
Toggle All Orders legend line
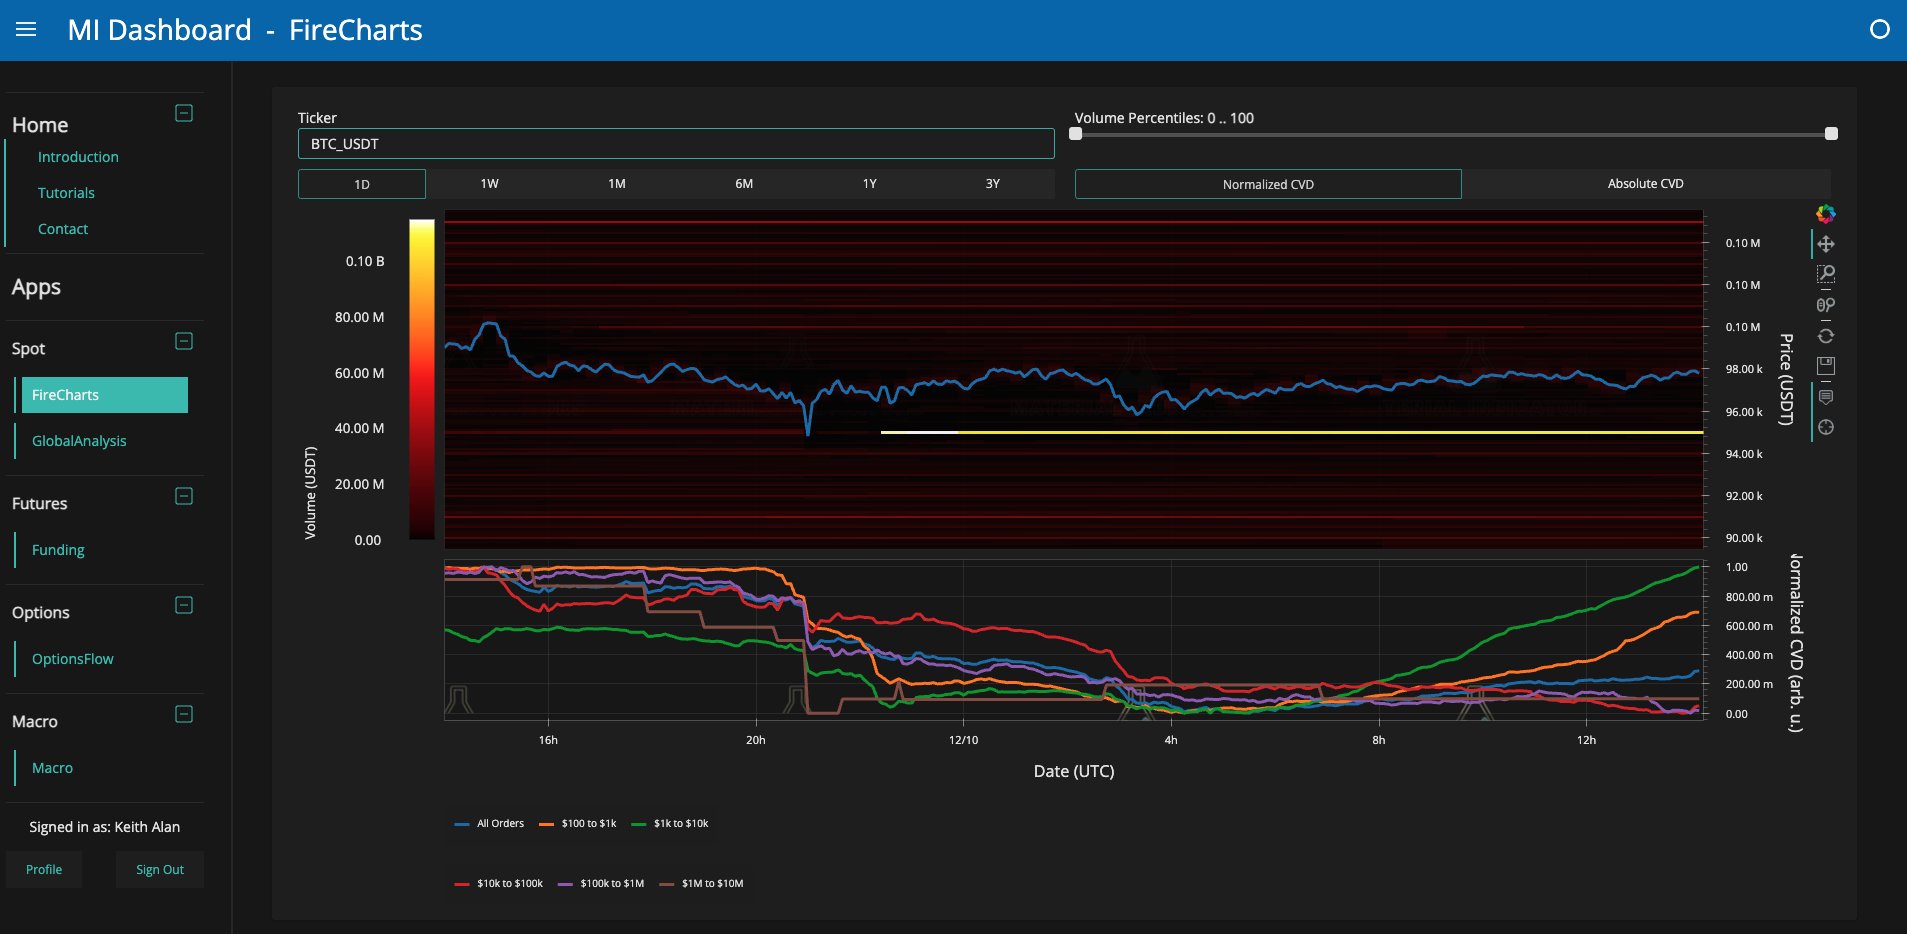(x=489, y=824)
